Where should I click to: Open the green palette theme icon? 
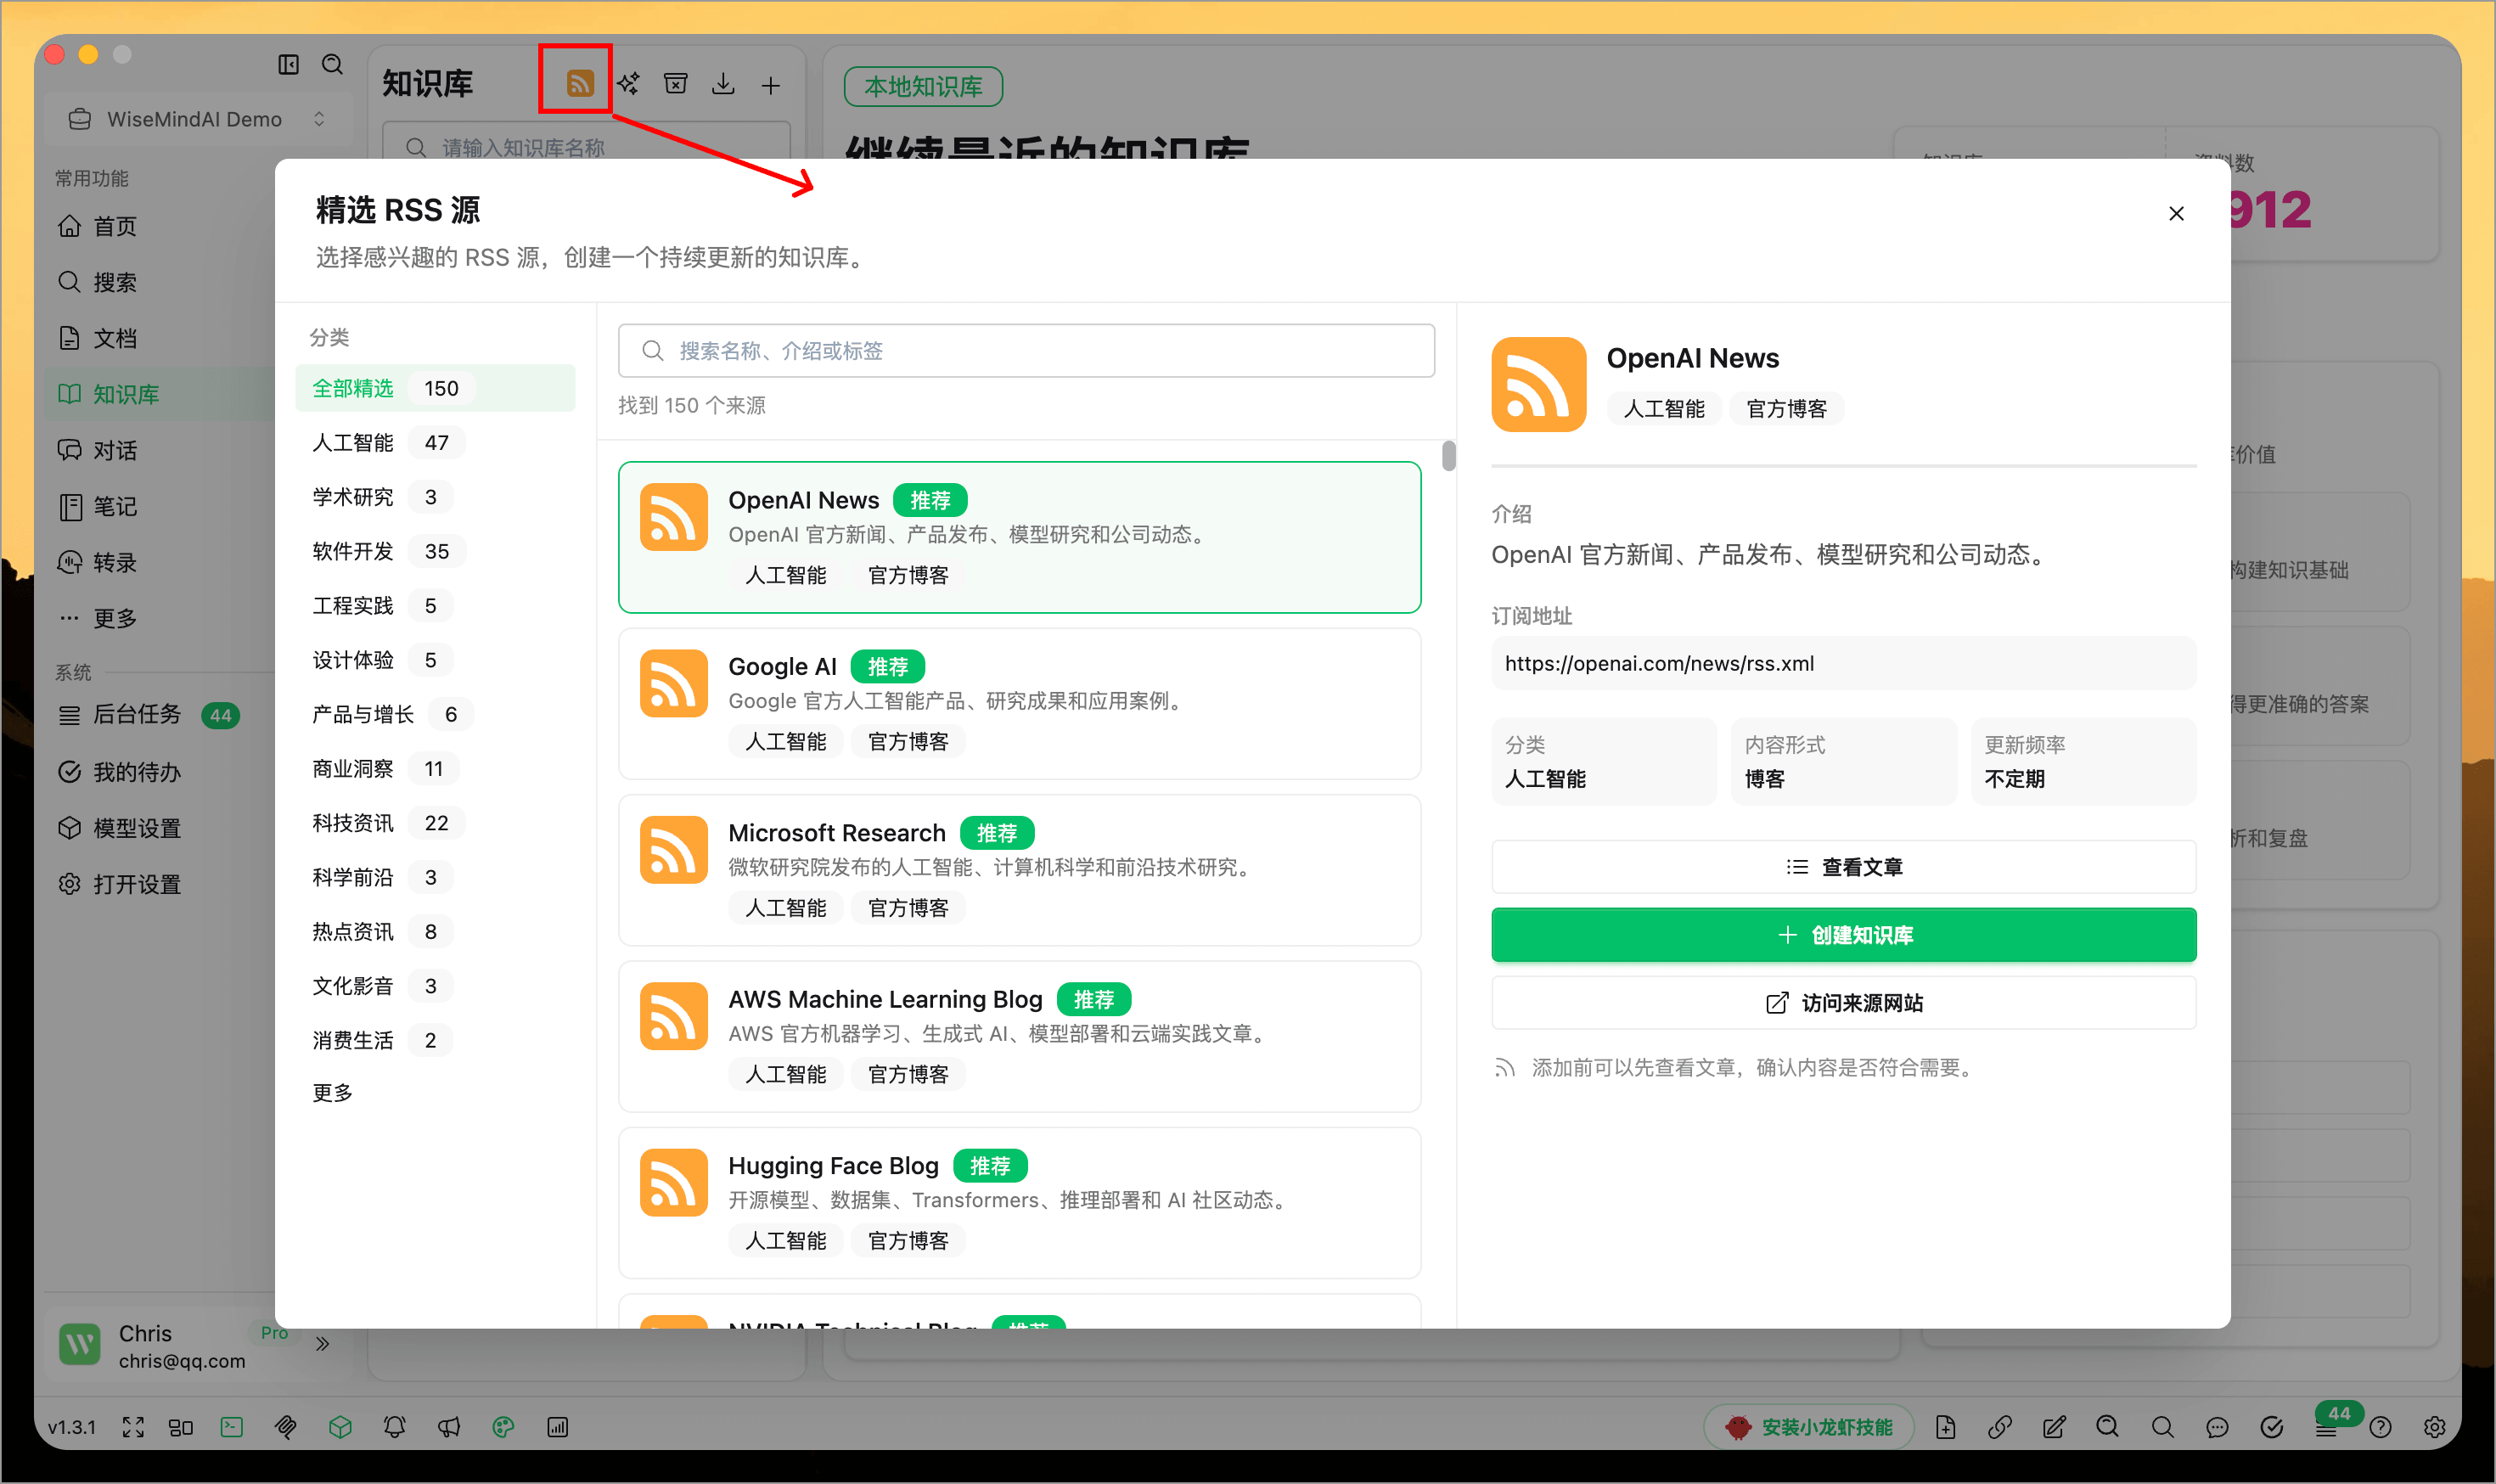pos(503,1427)
